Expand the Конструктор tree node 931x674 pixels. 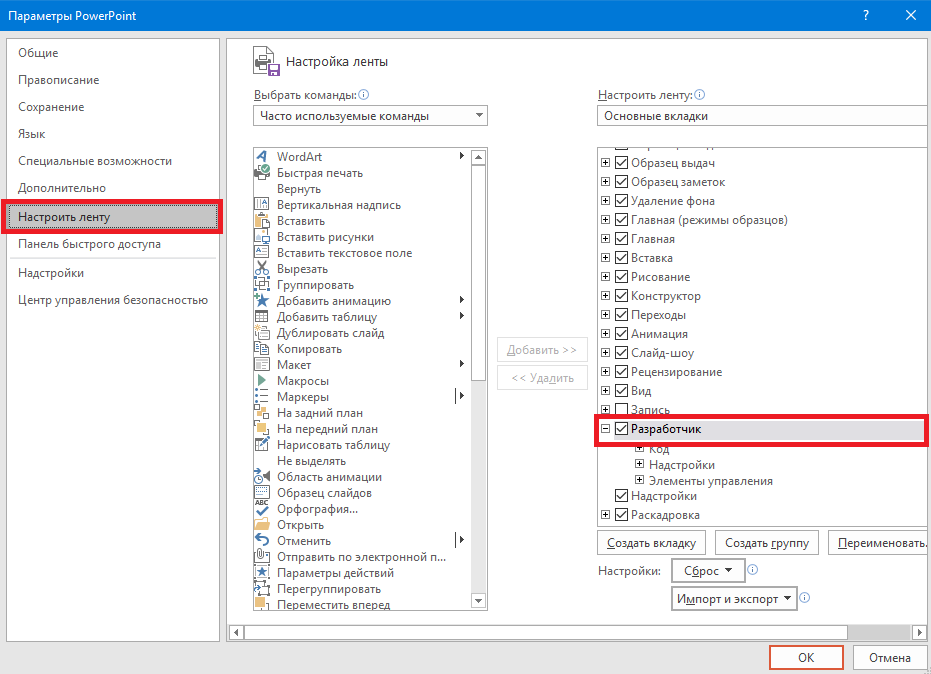(605, 296)
